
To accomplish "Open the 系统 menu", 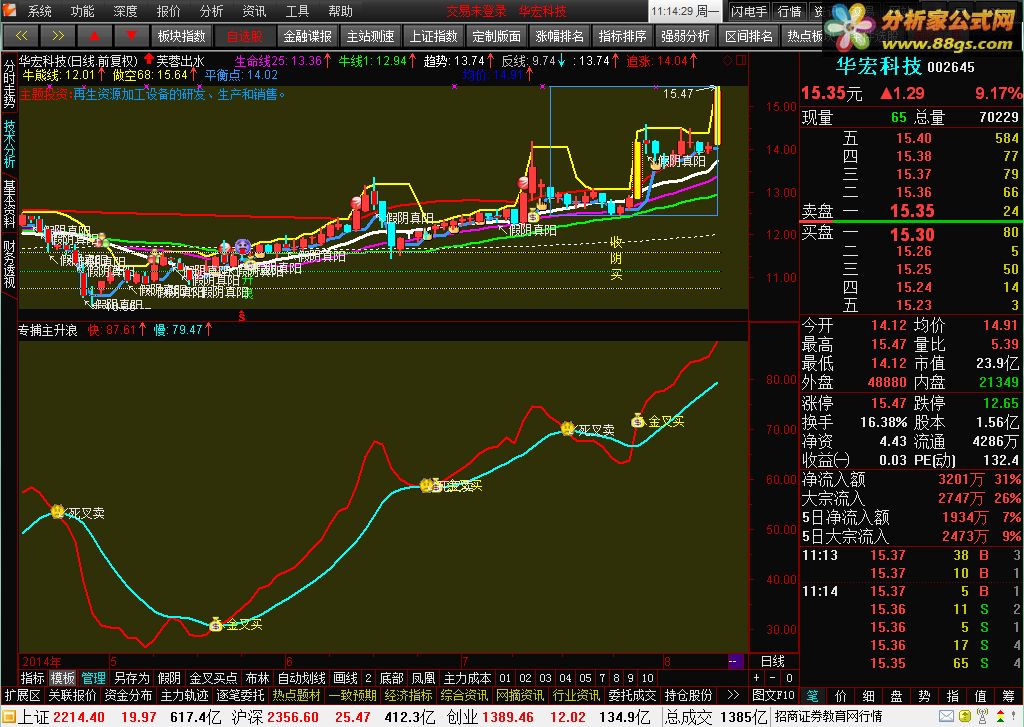I will [x=39, y=11].
